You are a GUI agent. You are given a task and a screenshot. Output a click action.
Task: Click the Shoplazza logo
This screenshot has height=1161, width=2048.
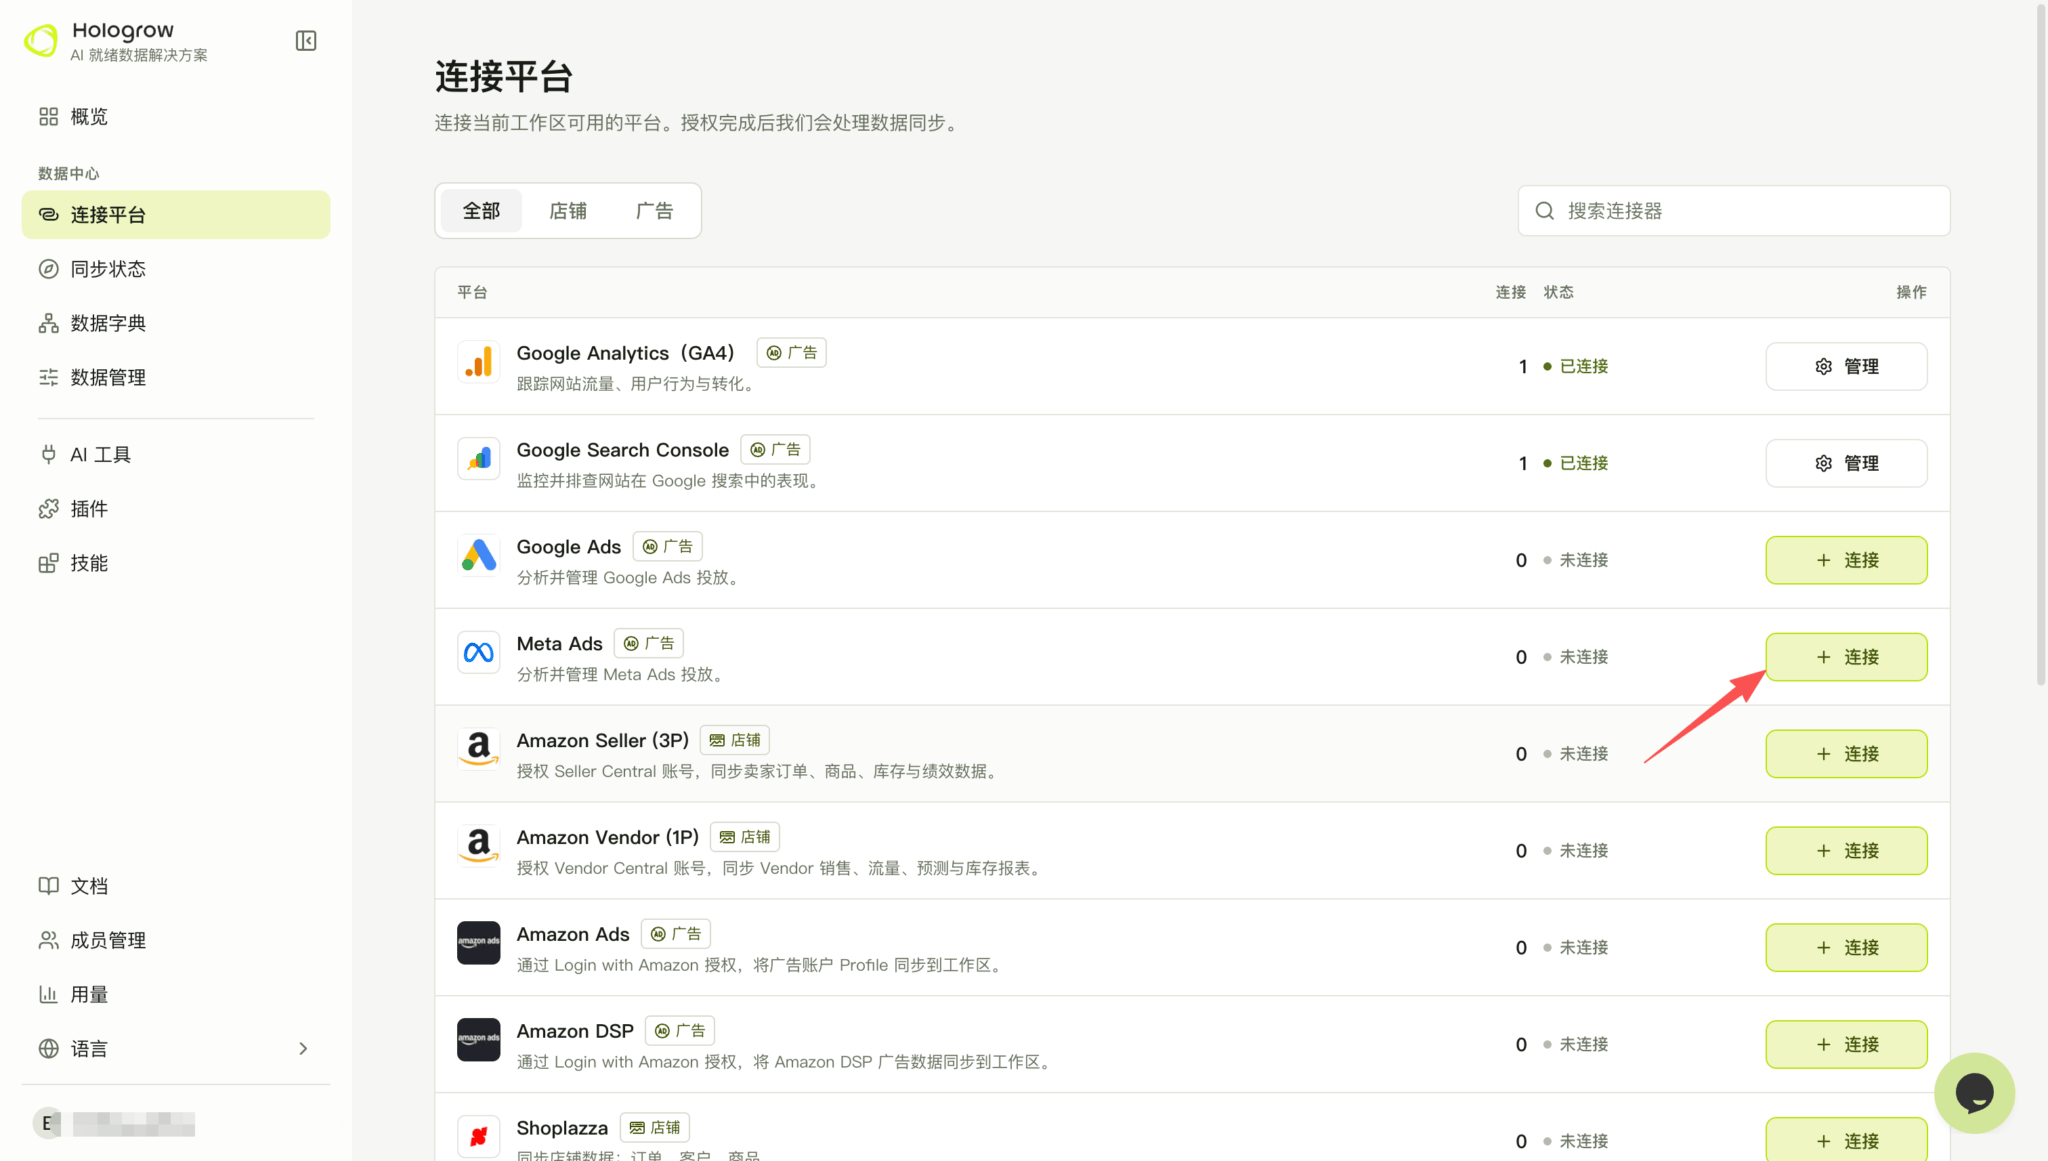coord(479,1137)
